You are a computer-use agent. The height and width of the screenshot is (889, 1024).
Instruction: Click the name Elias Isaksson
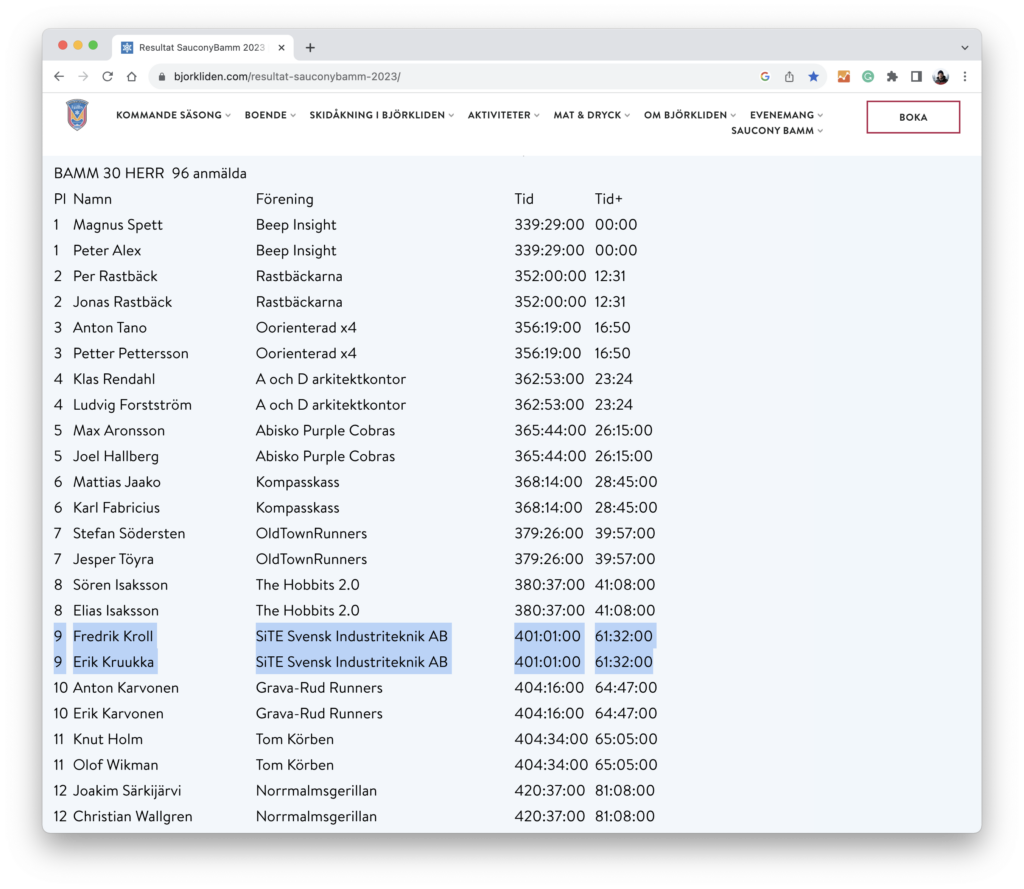click(116, 611)
